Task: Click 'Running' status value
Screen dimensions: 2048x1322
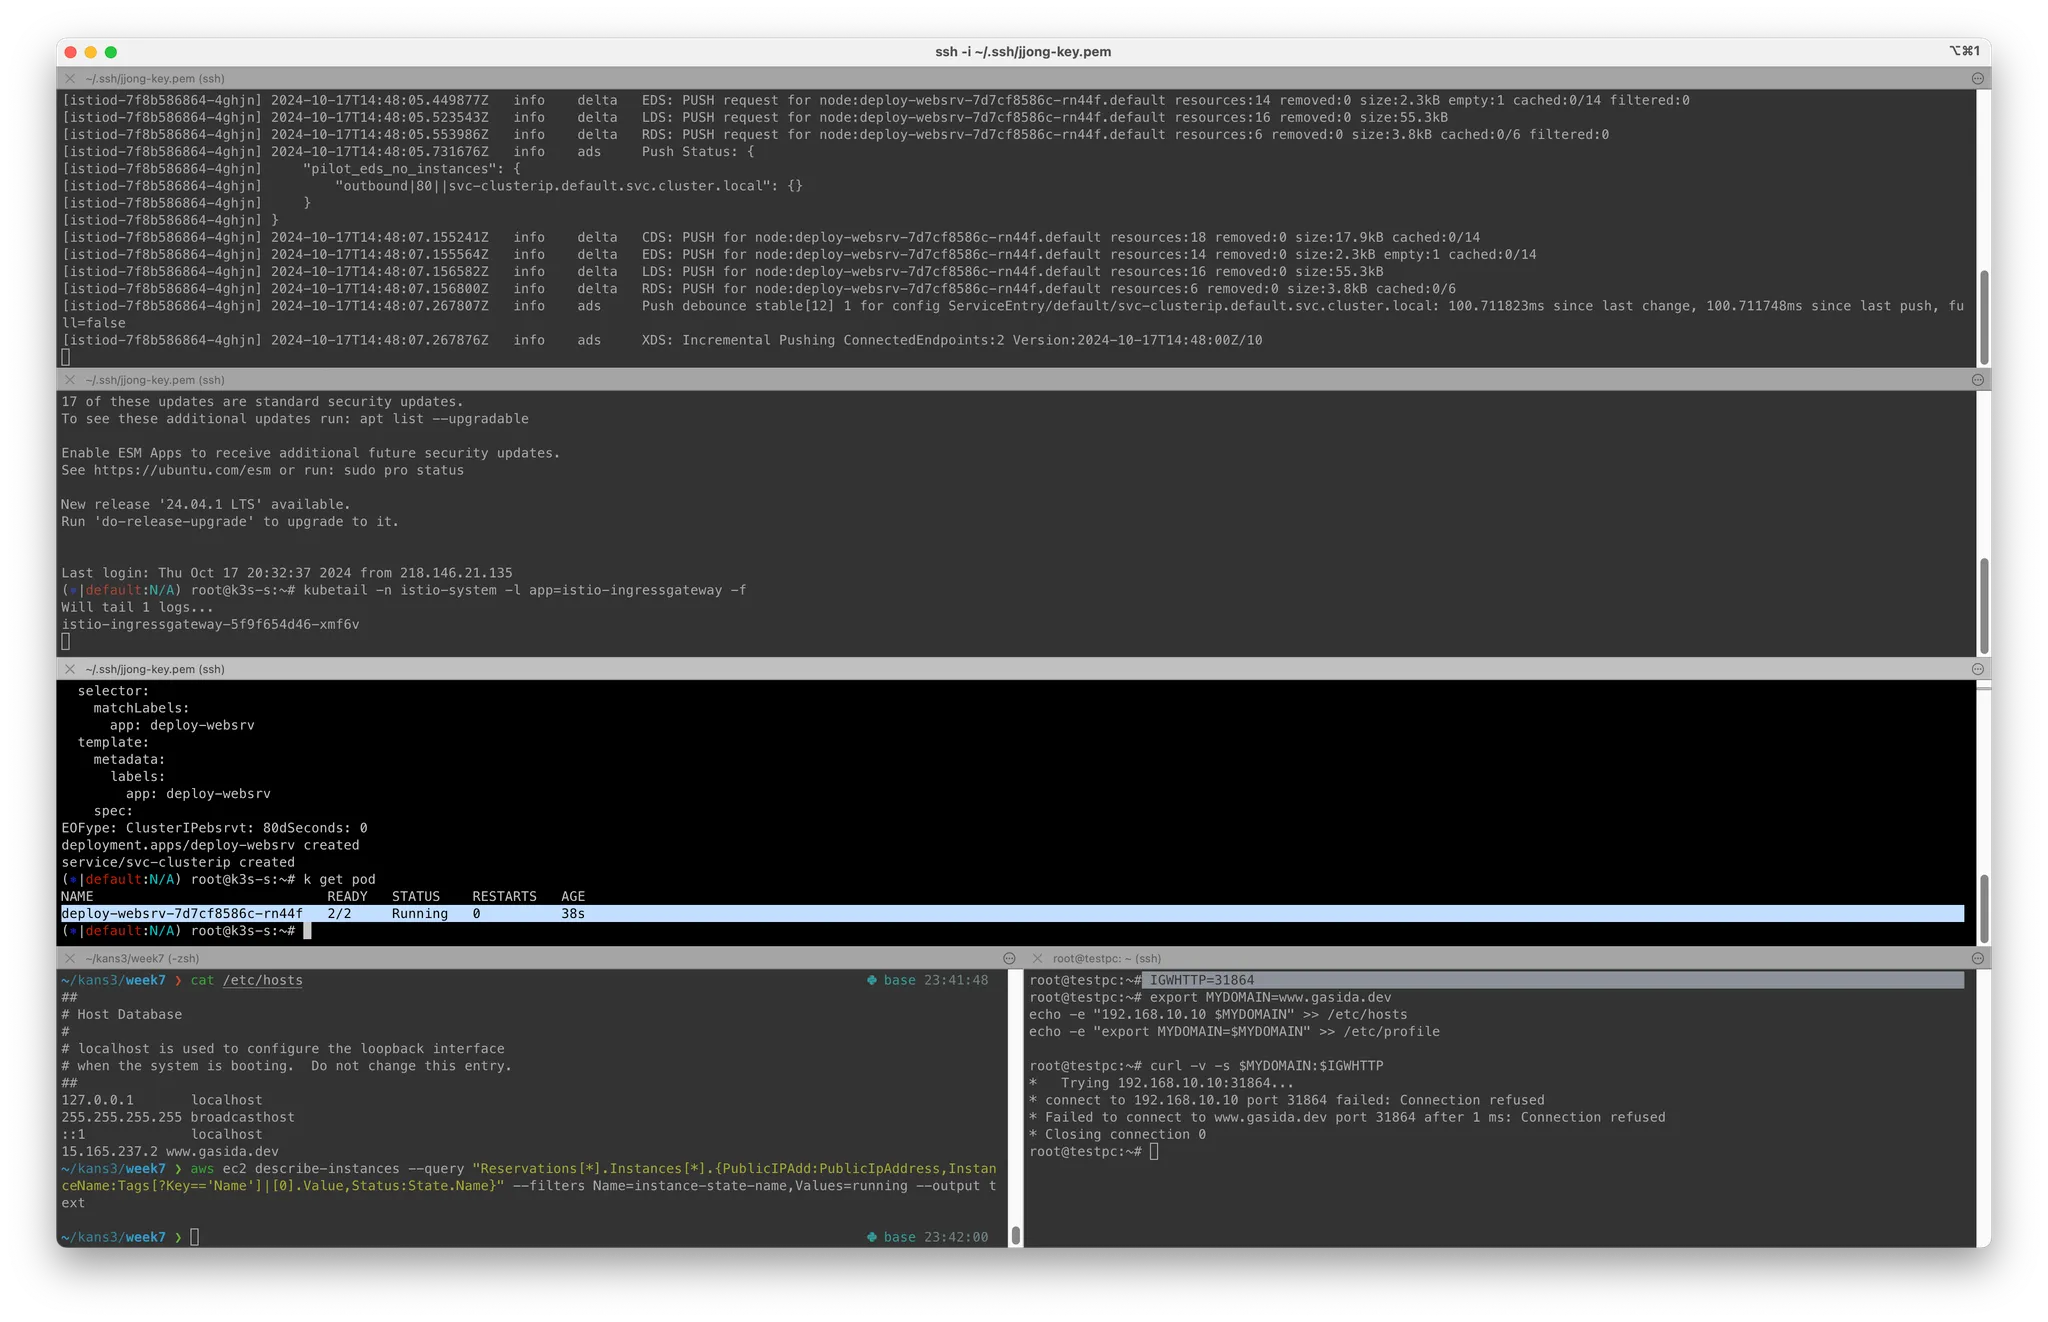Action: tap(420, 913)
